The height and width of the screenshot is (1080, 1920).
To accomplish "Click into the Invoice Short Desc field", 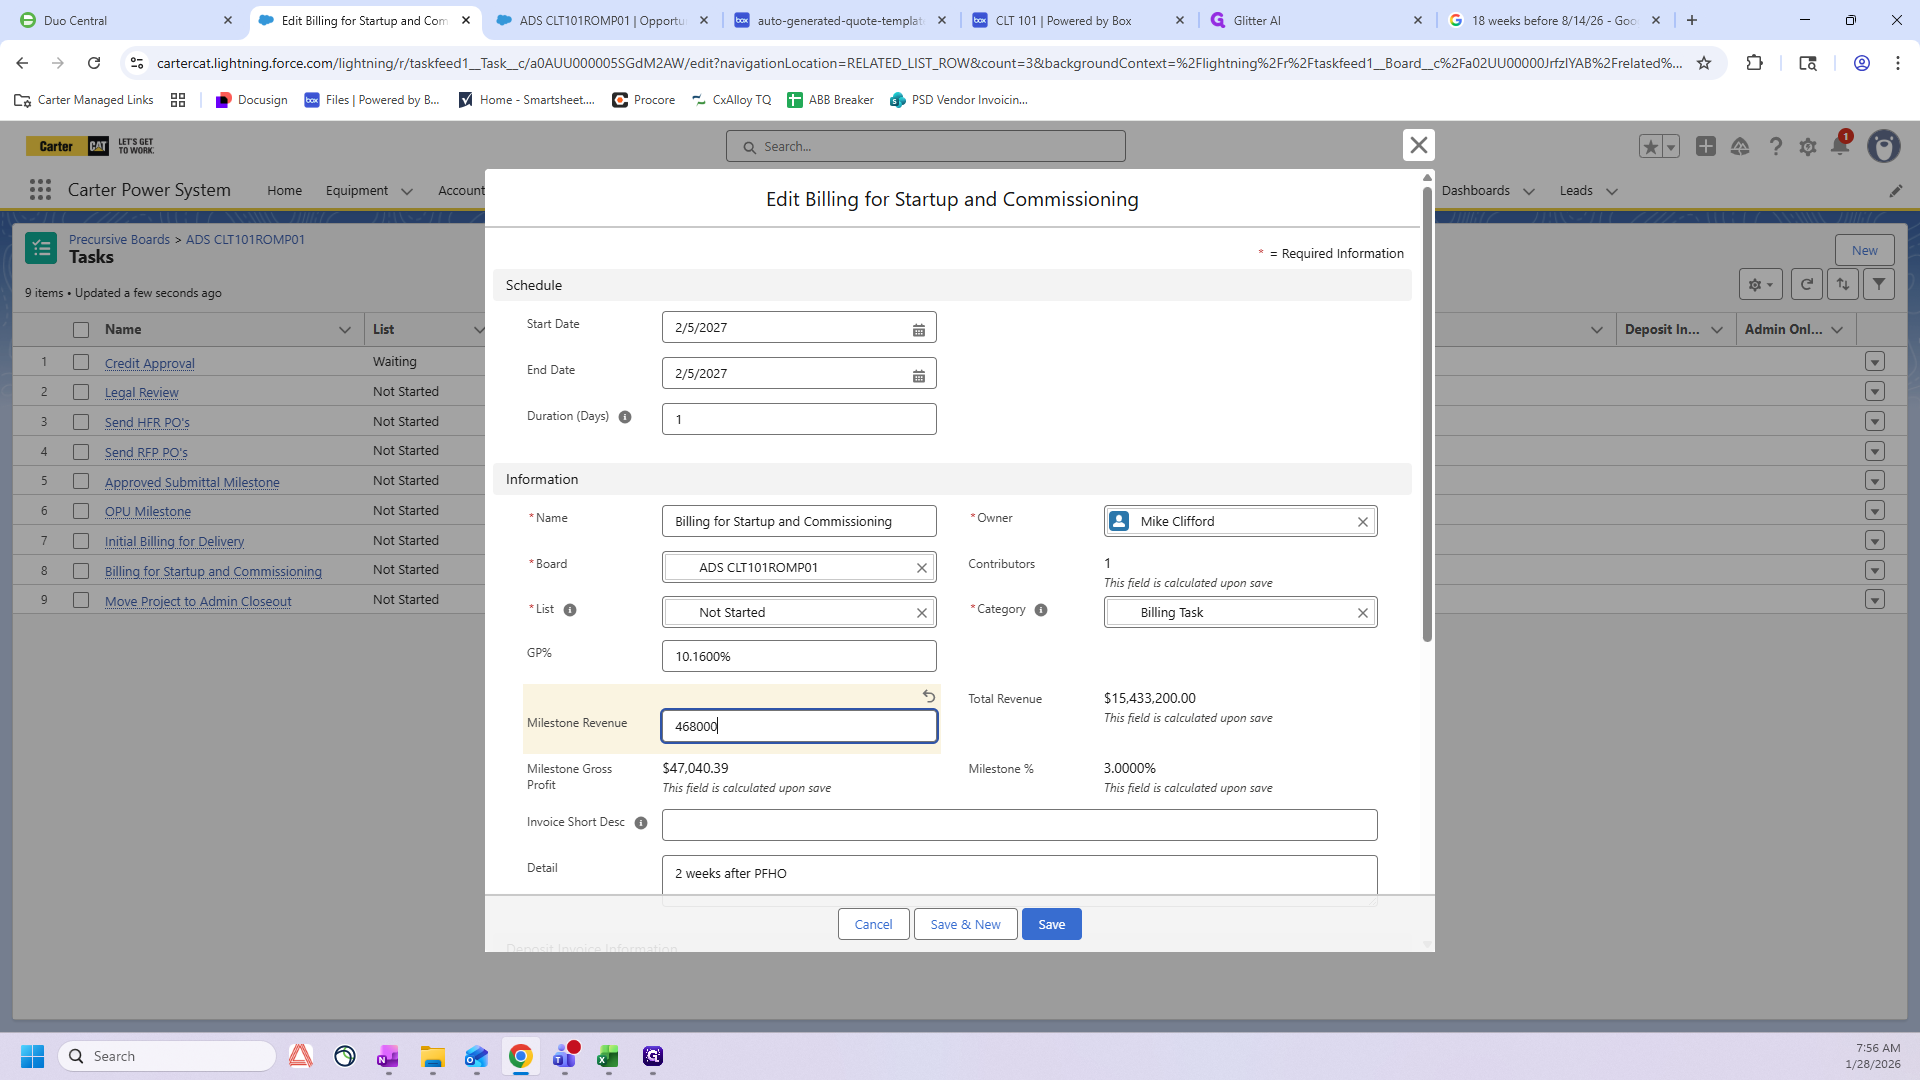I will click(x=1019, y=825).
